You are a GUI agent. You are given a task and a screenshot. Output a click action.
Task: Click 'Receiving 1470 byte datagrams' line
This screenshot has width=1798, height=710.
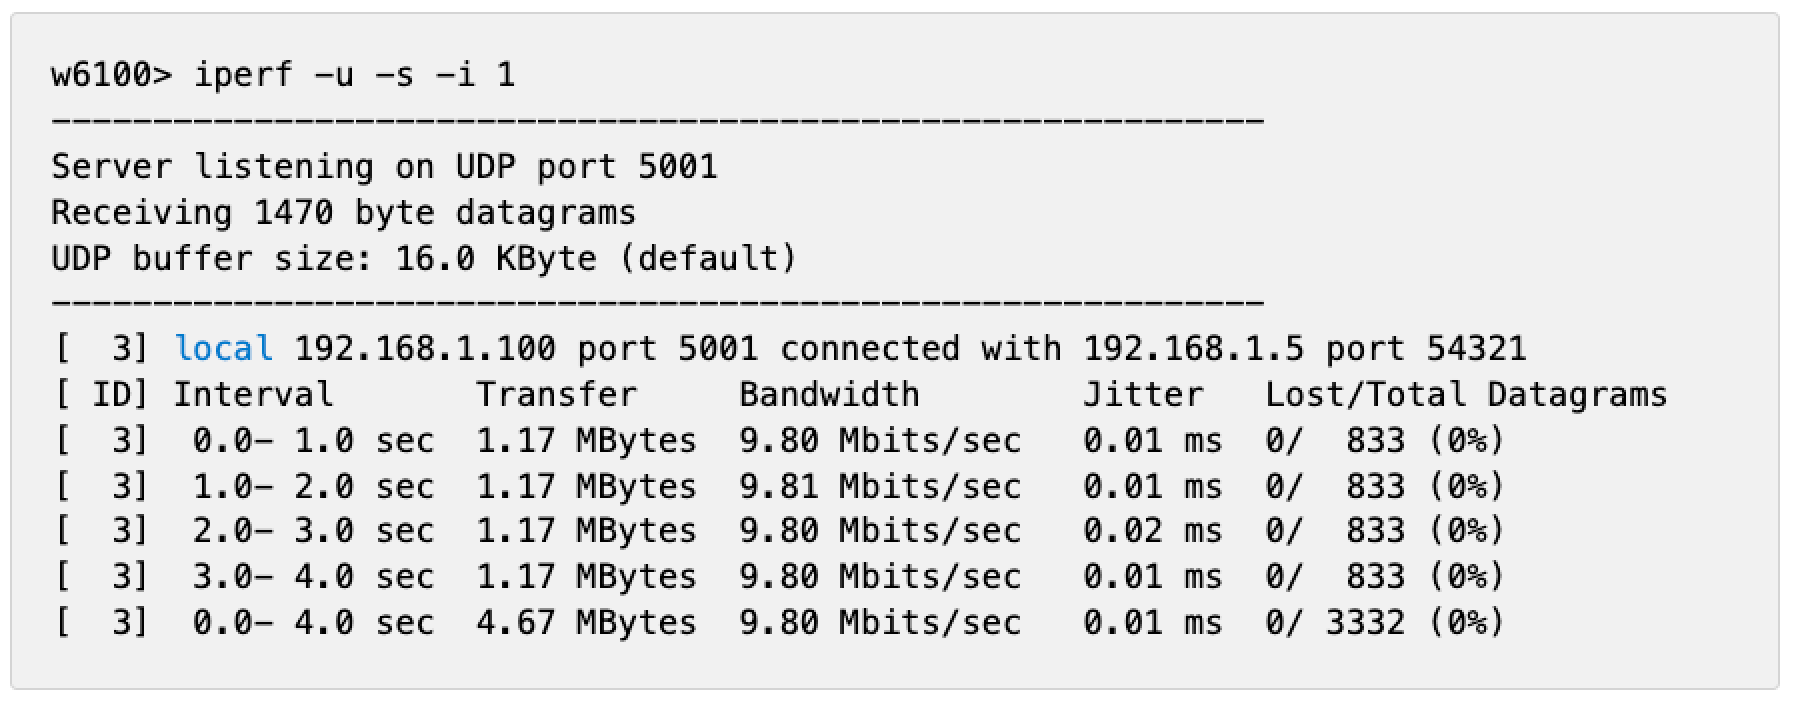click(343, 212)
